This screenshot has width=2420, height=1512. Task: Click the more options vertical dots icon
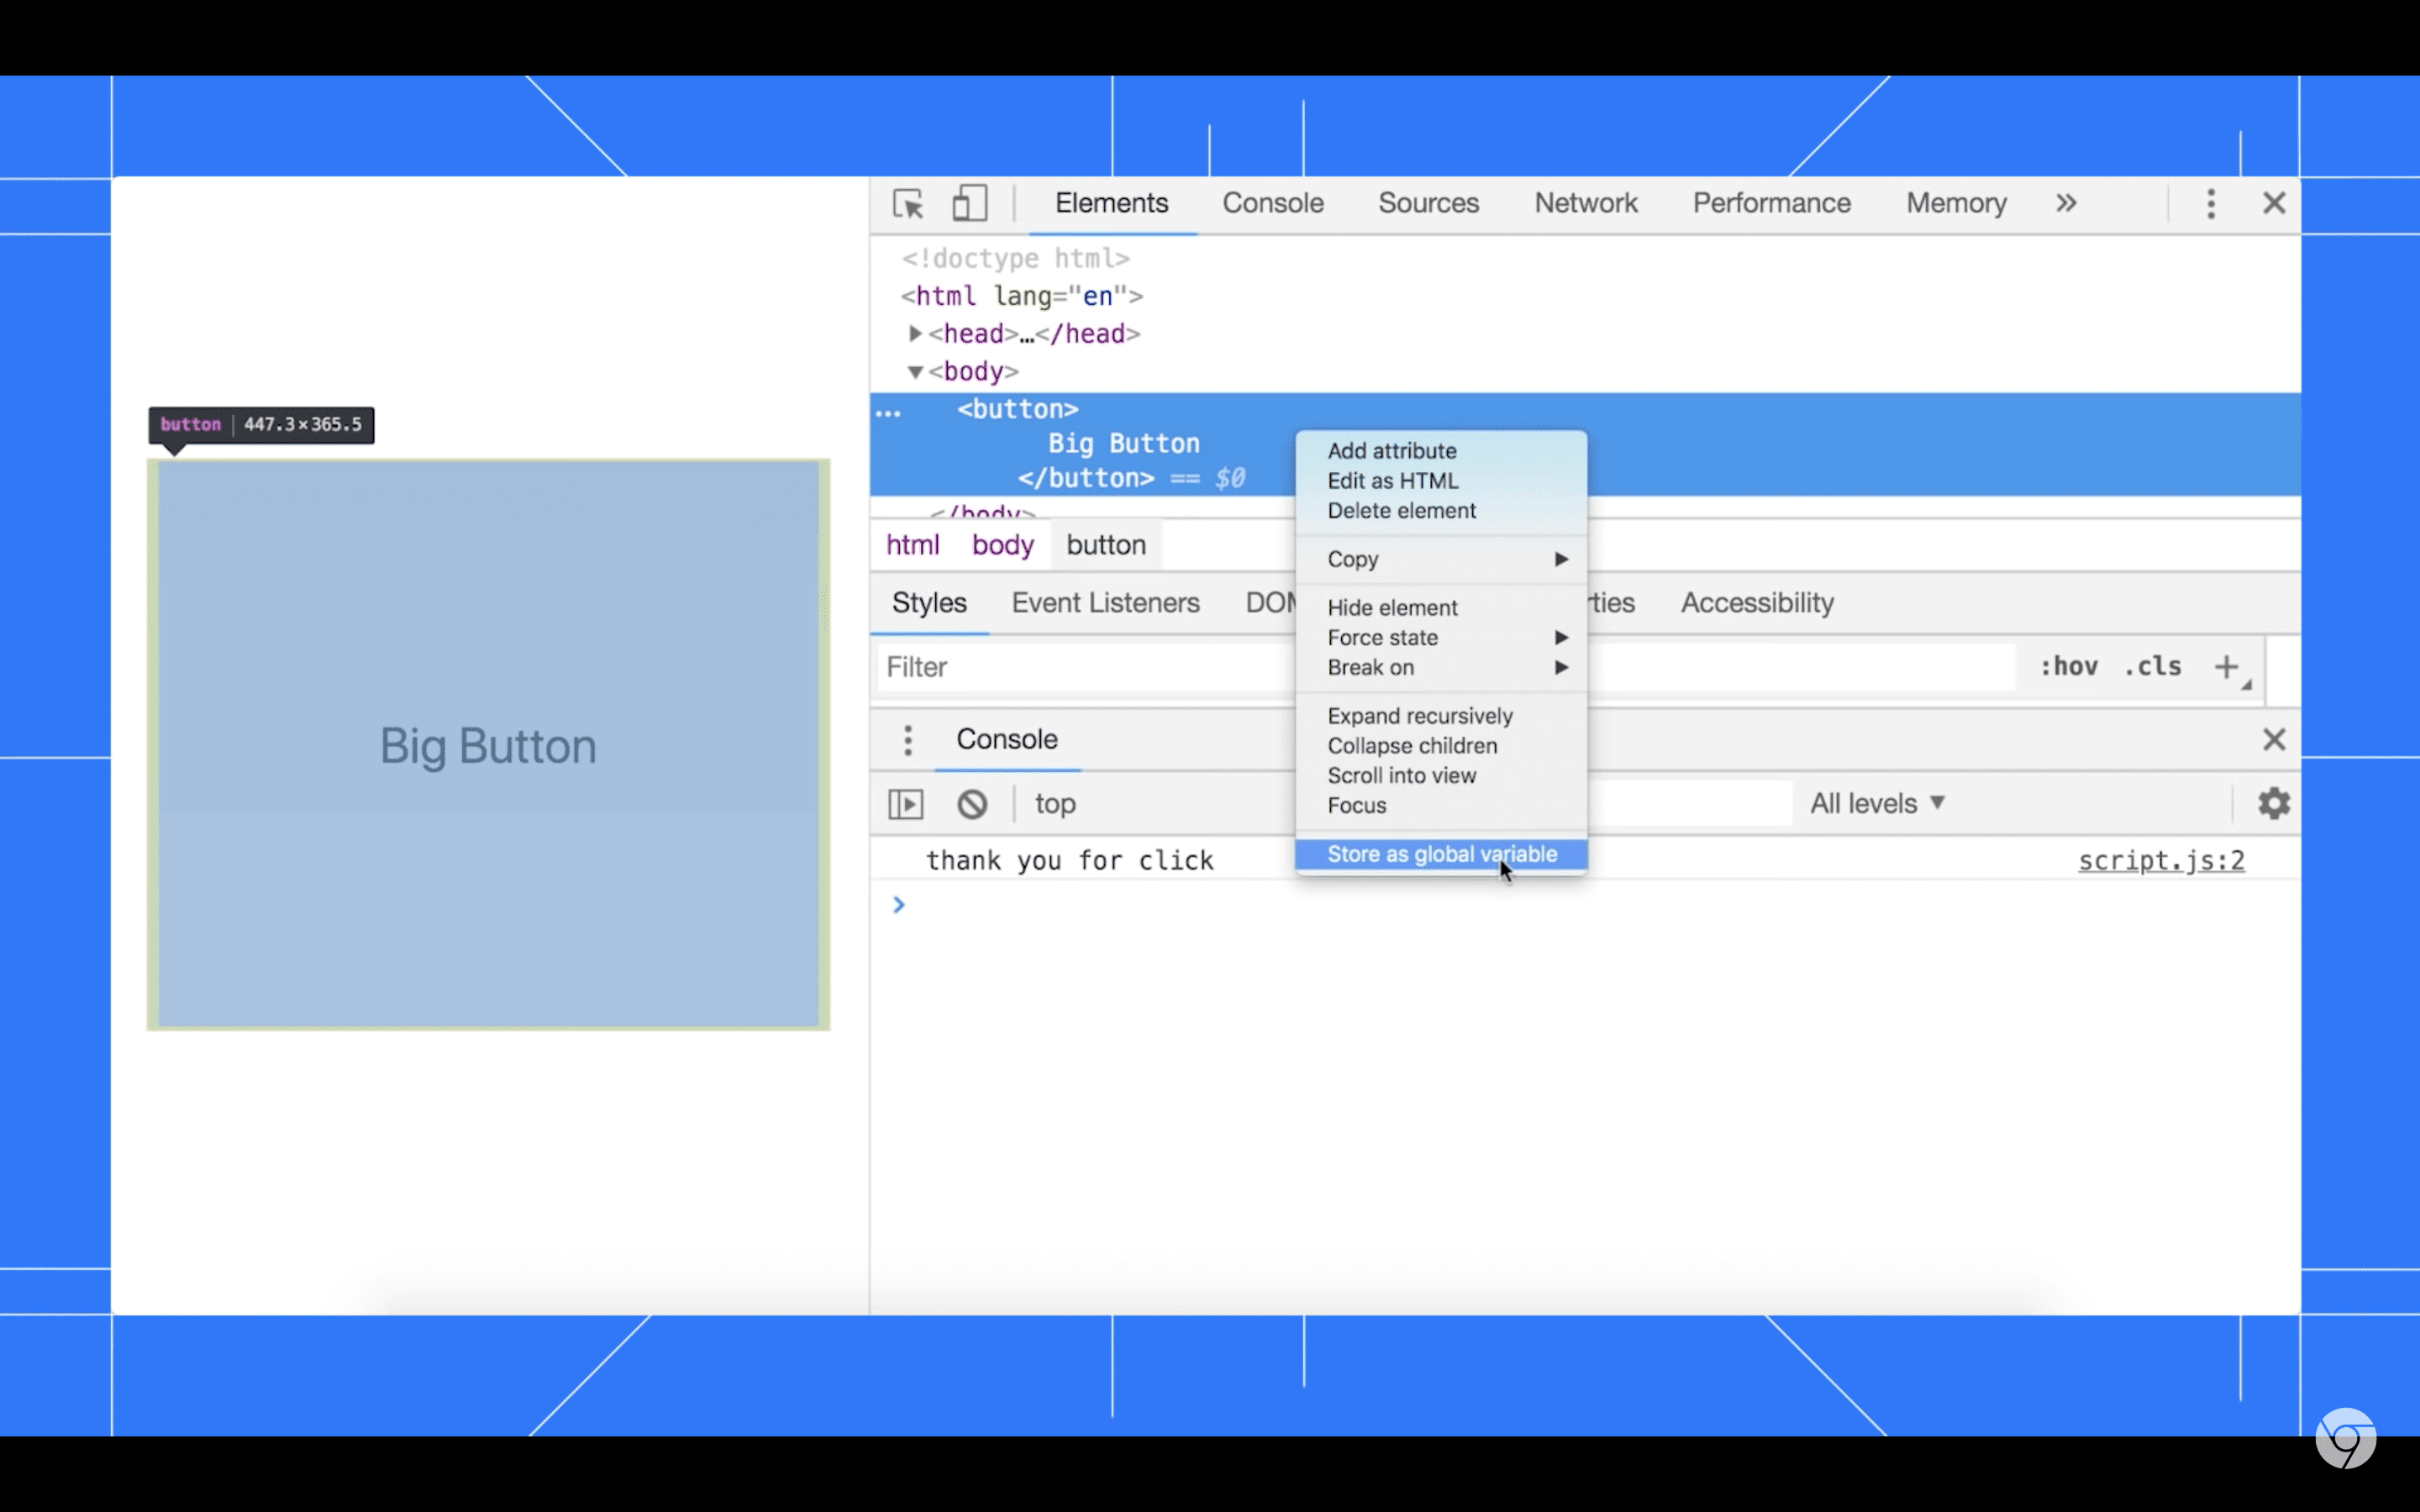click(2211, 202)
